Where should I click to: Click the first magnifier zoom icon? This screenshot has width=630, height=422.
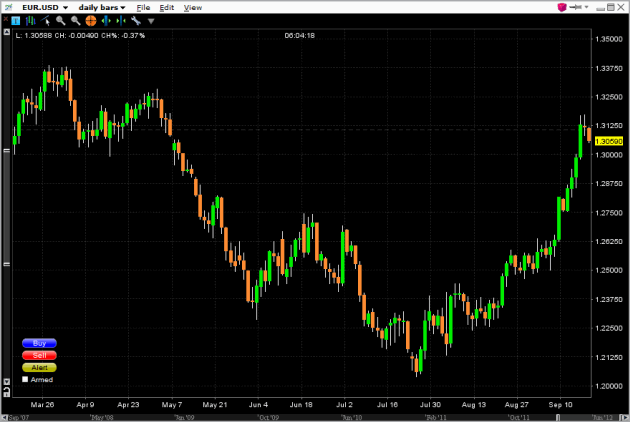[61, 20]
